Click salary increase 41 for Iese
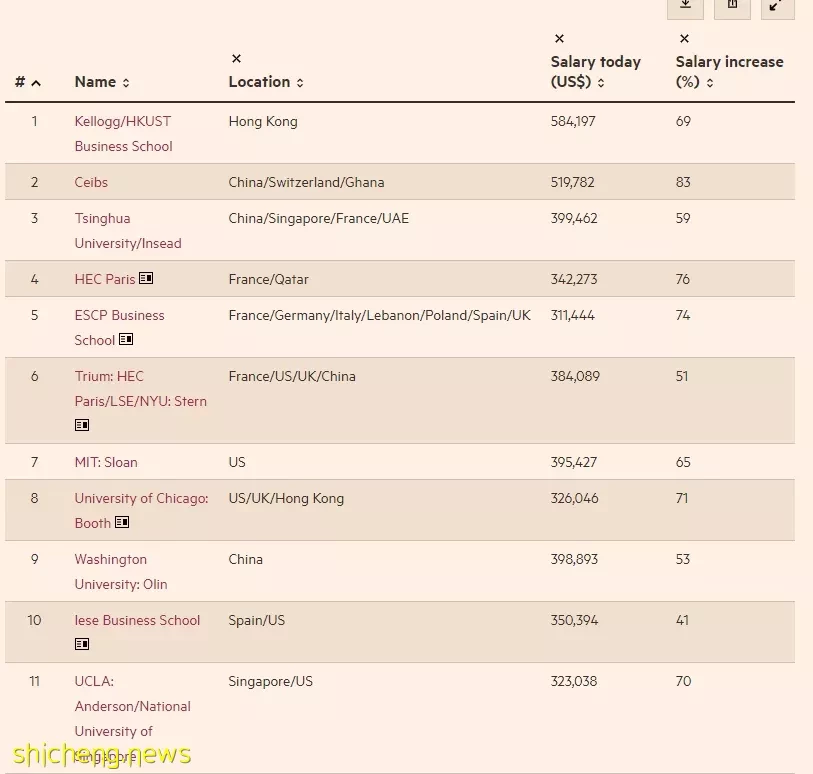This screenshot has height=774, width=813. tap(682, 621)
